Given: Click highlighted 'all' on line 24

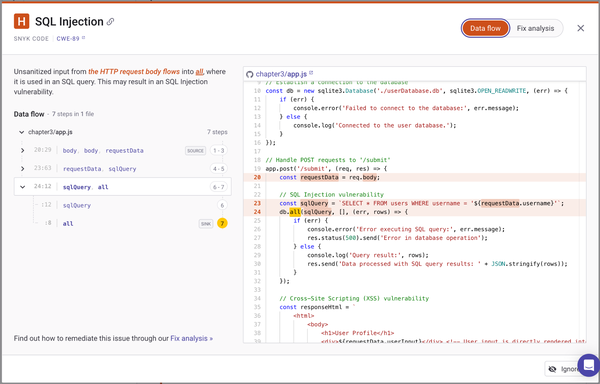Looking at the screenshot, I should (x=295, y=212).
